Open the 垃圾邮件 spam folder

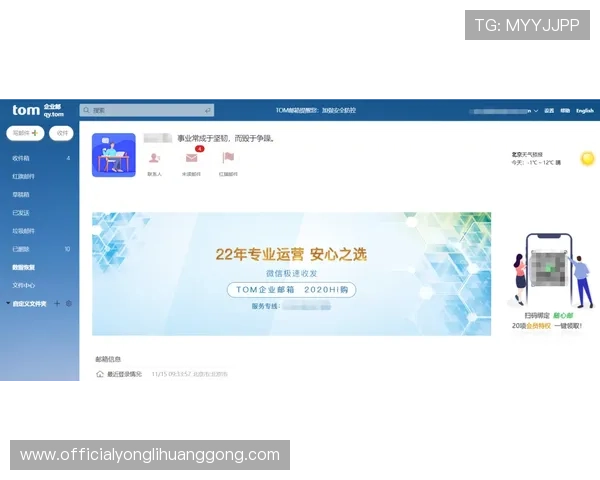pyautogui.click(x=24, y=231)
